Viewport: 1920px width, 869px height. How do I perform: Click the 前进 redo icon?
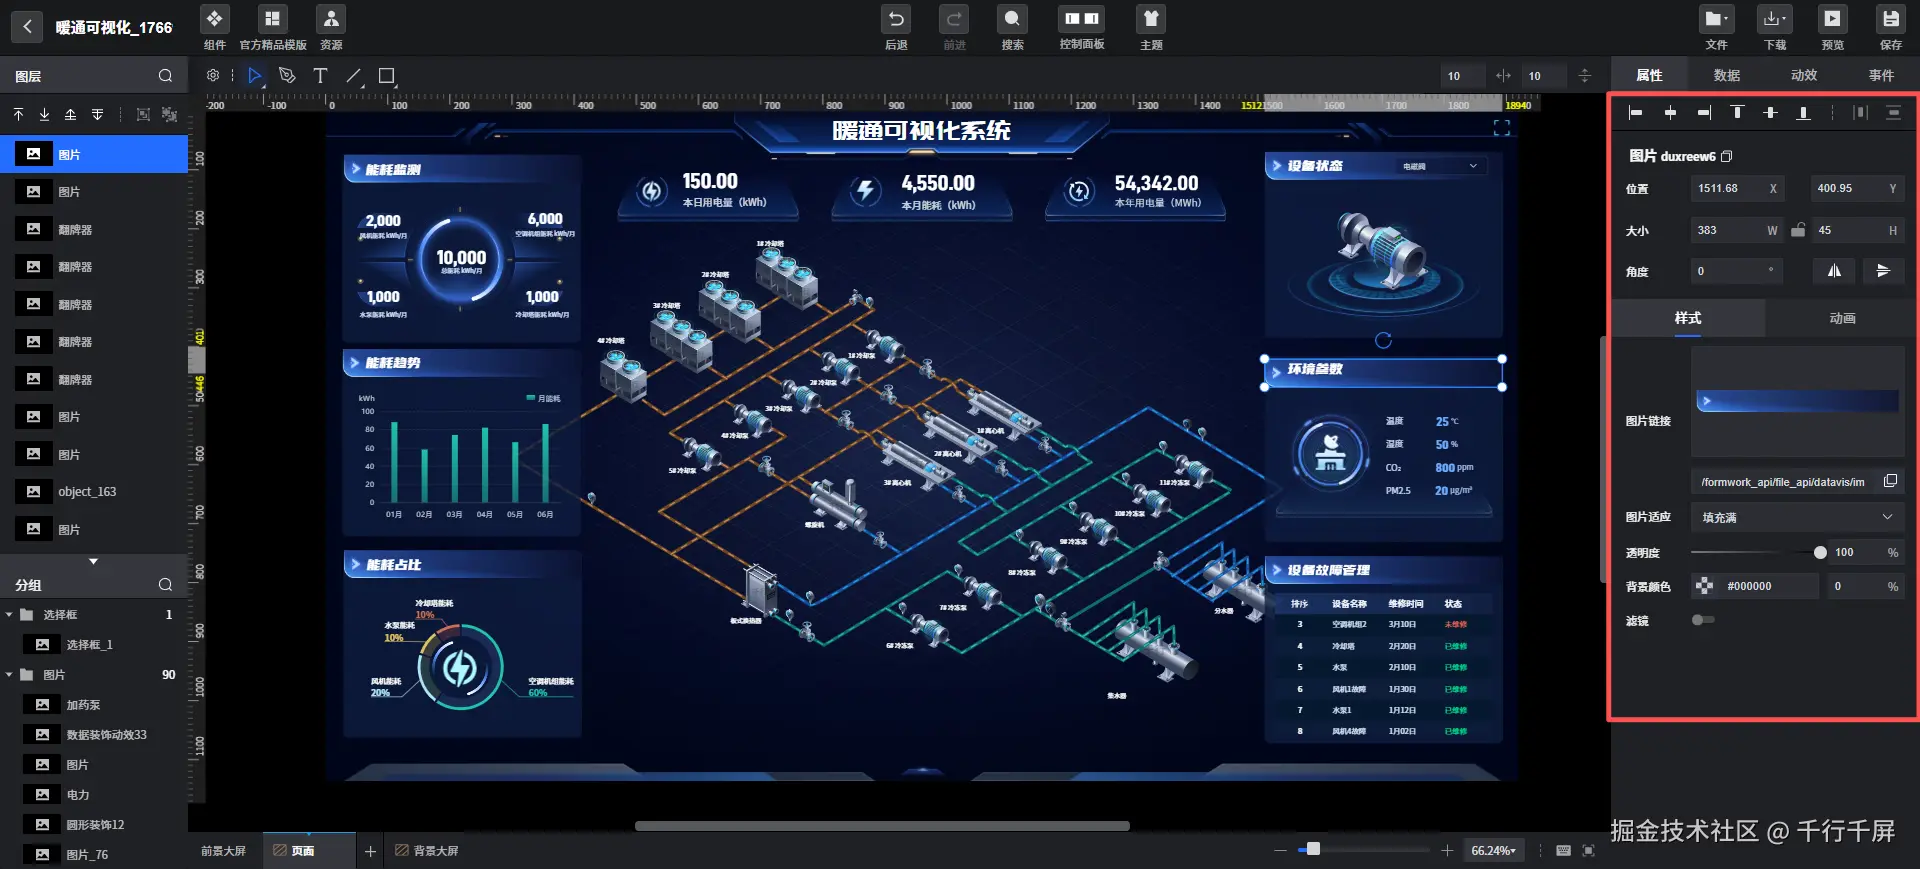954,19
